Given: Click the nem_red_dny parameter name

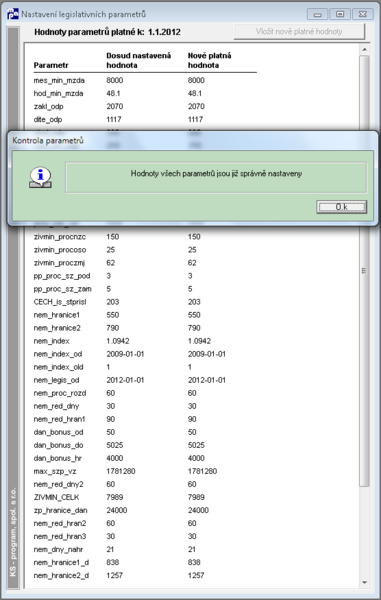Looking at the screenshot, I should (56, 406).
